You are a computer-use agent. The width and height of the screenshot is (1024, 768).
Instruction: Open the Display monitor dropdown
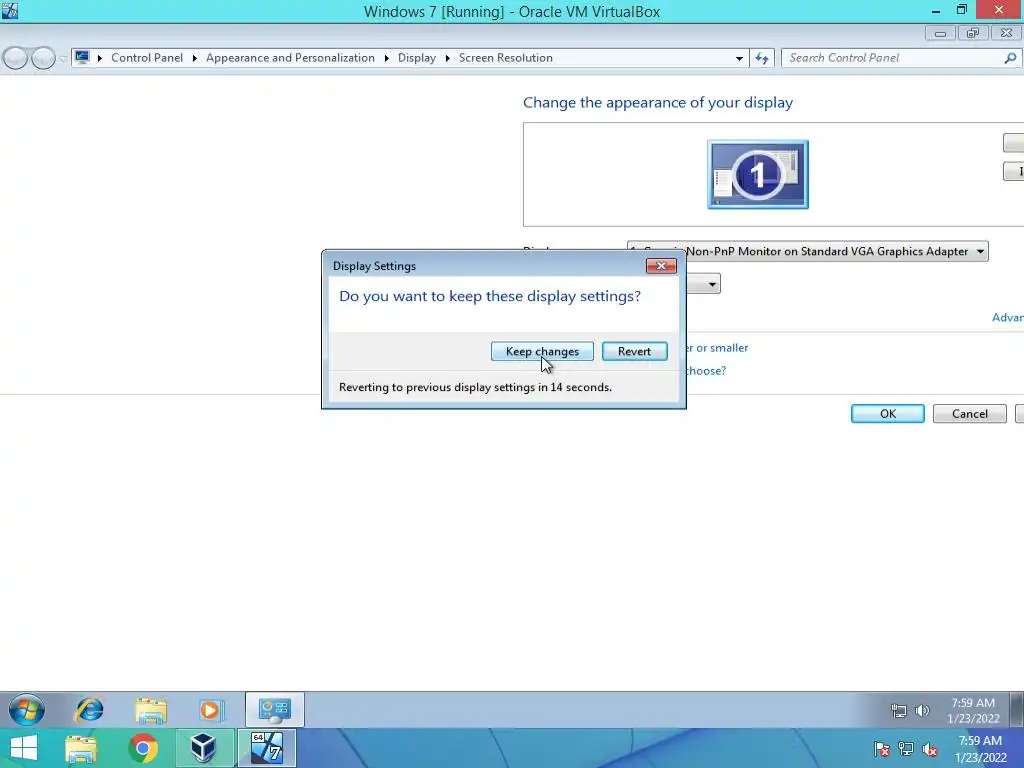coord(807,251)
